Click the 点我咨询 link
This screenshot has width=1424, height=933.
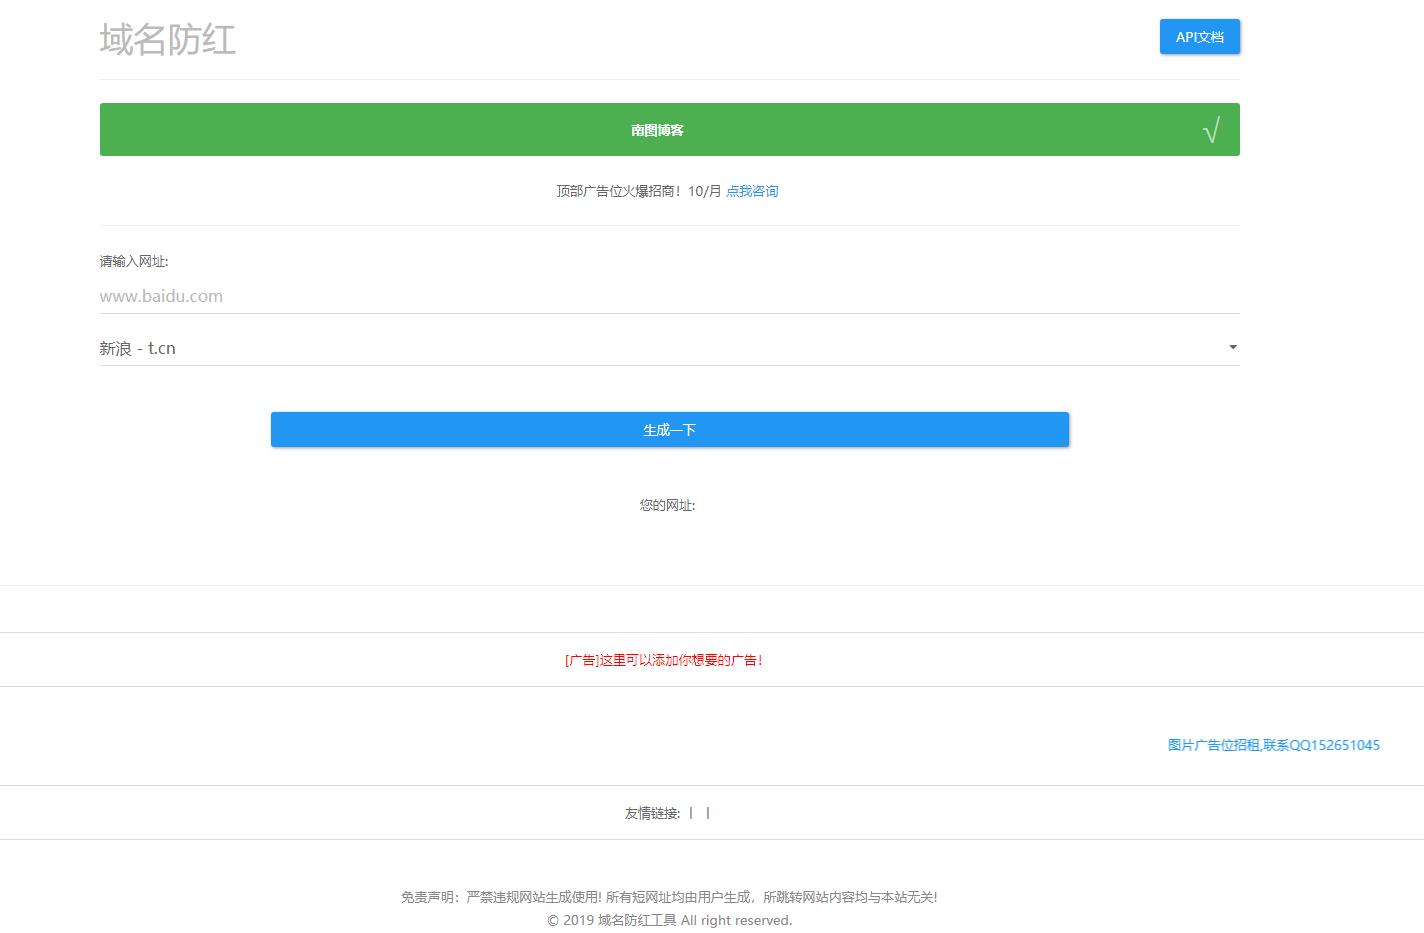pyautogui.click(x=752, y=191)
